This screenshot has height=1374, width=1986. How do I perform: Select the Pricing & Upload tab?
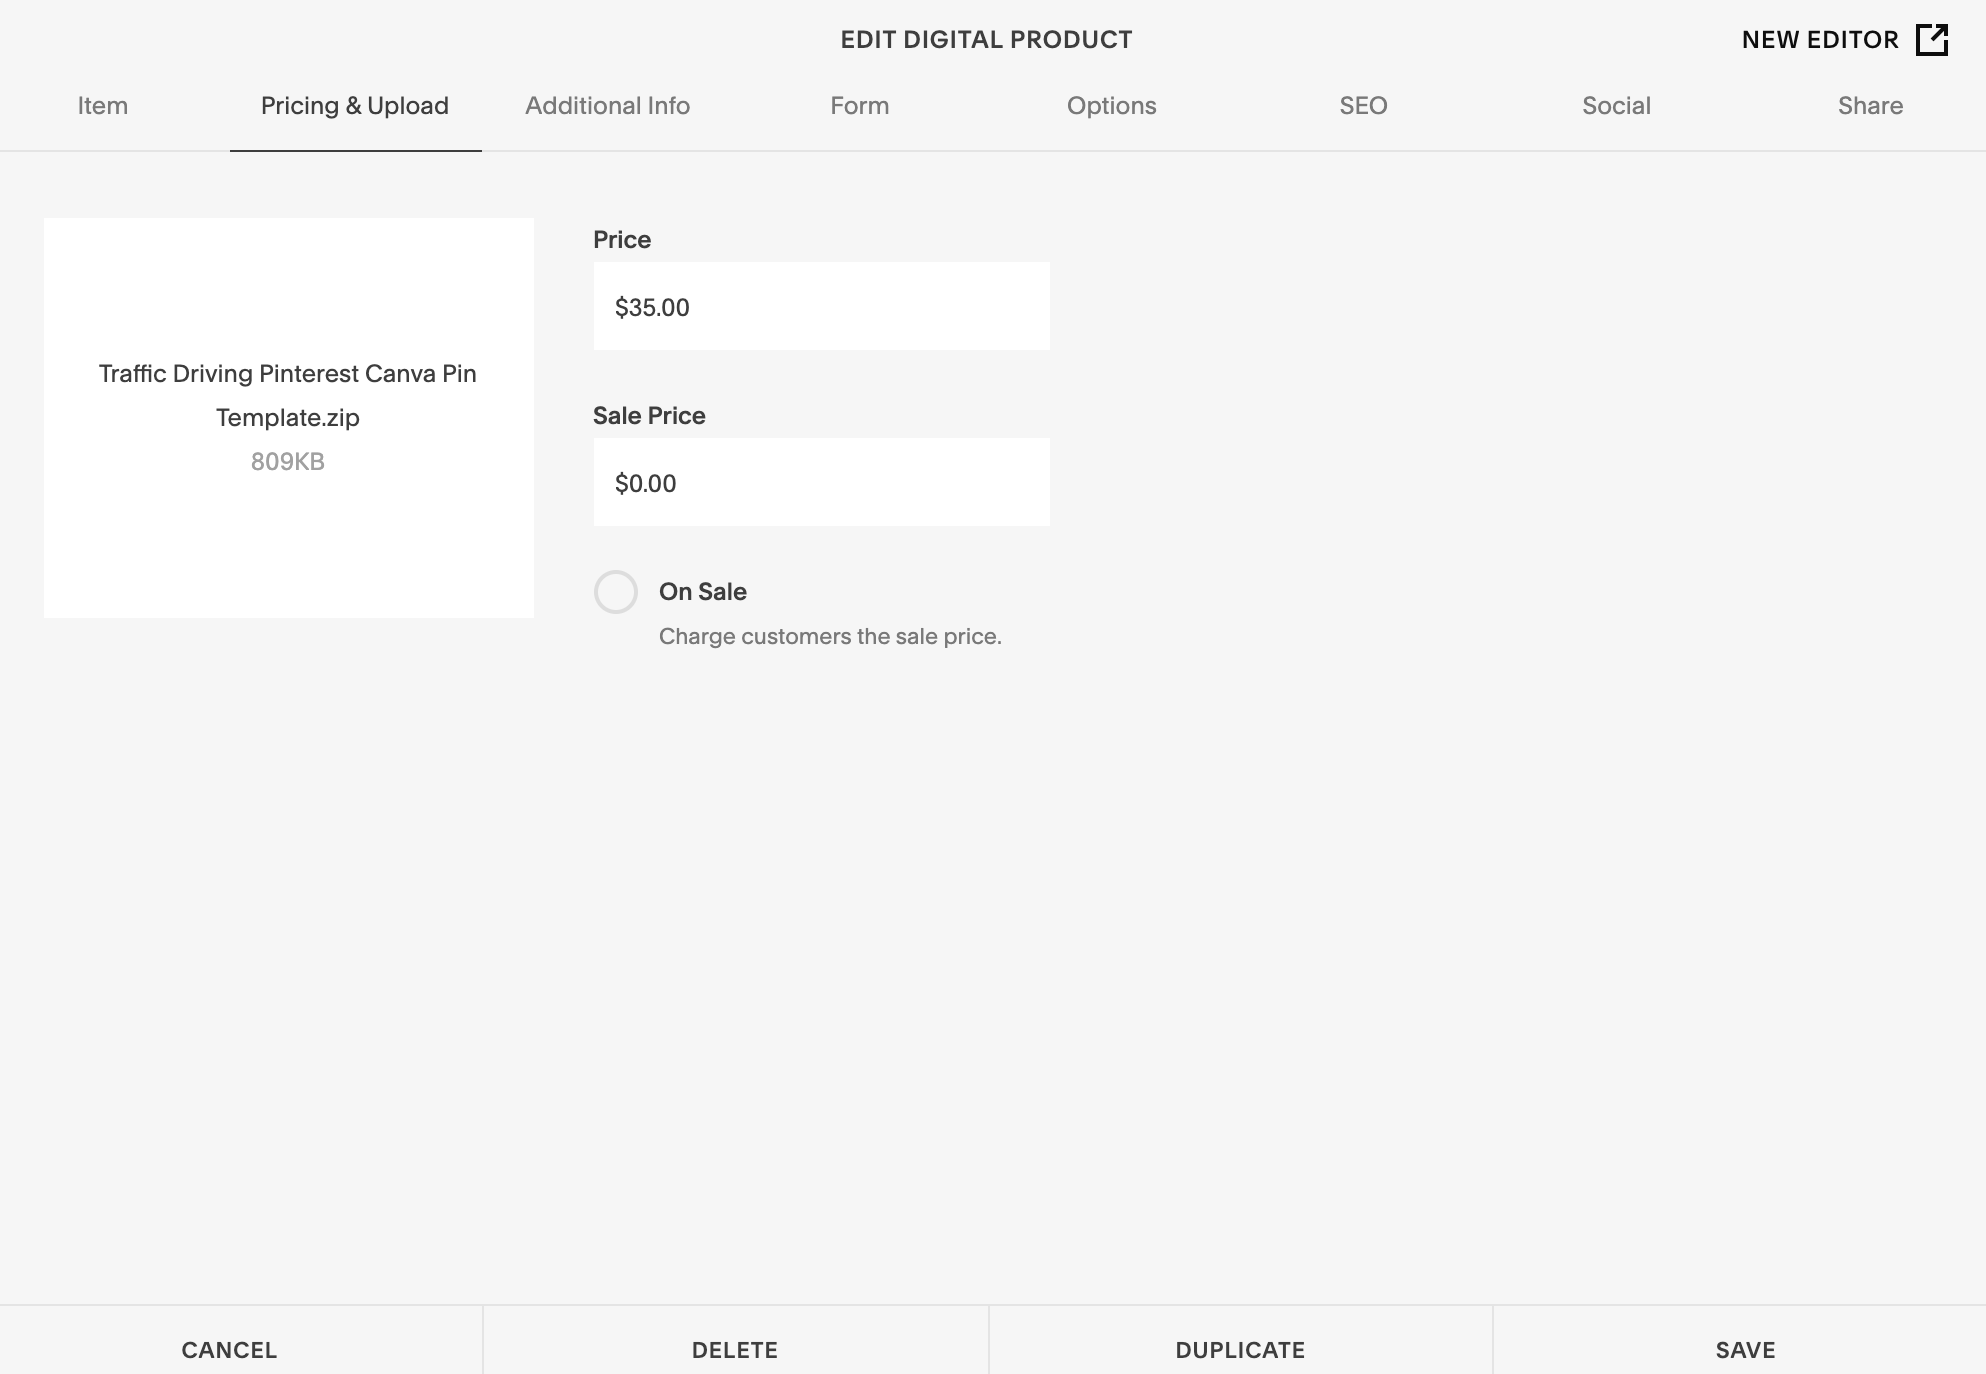pyautogui.click(x=355, y=106)
